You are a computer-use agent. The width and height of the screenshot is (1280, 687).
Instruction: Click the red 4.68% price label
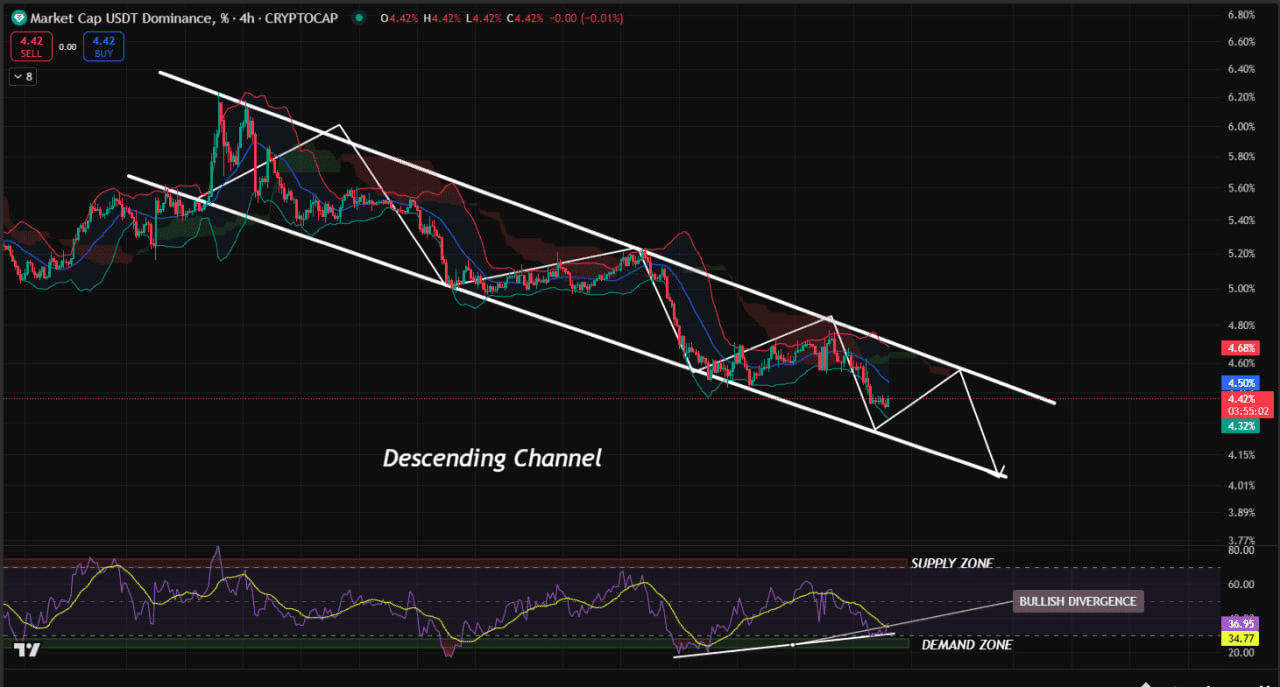[x=1240, y=348]
